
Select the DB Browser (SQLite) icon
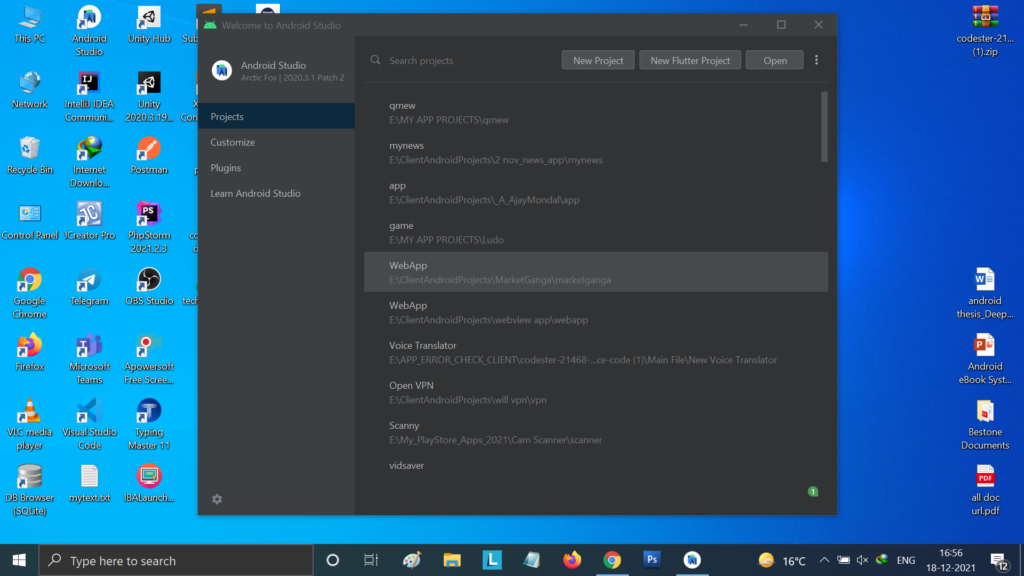point(29,490)
